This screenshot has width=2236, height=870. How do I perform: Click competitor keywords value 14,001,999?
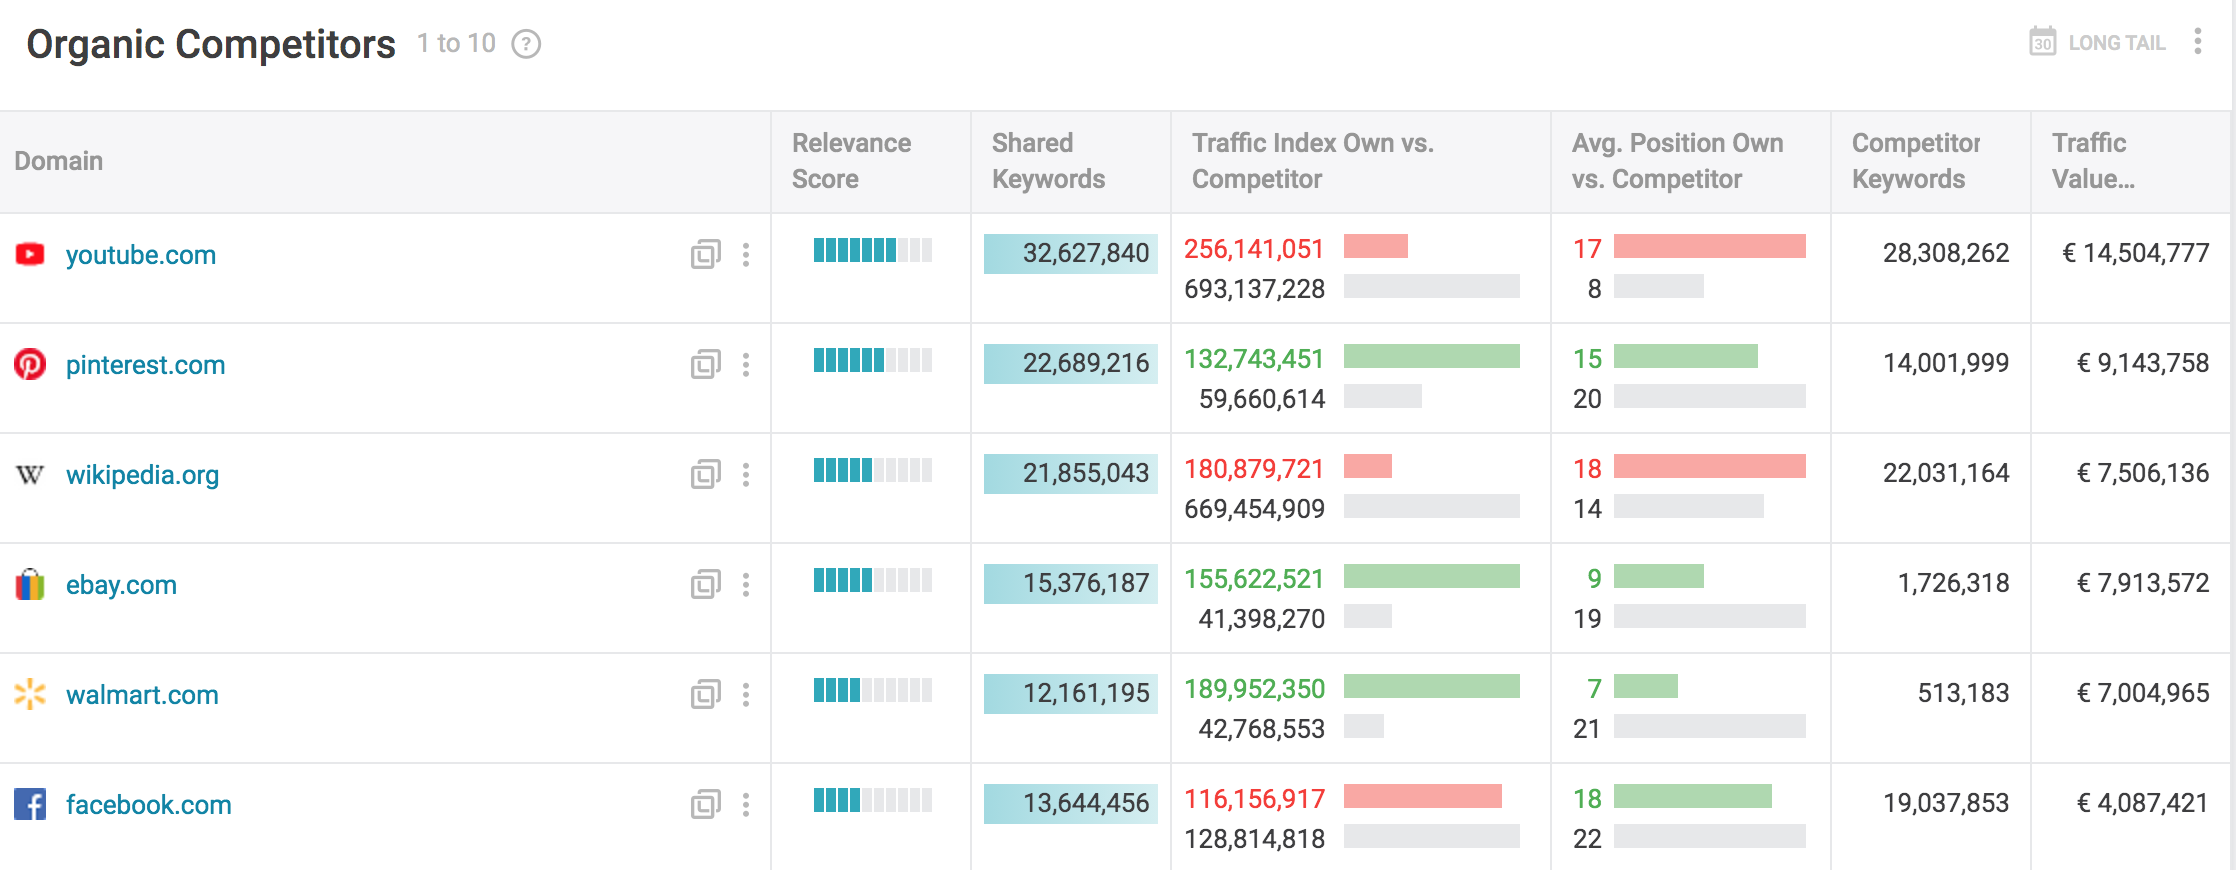1946,363
